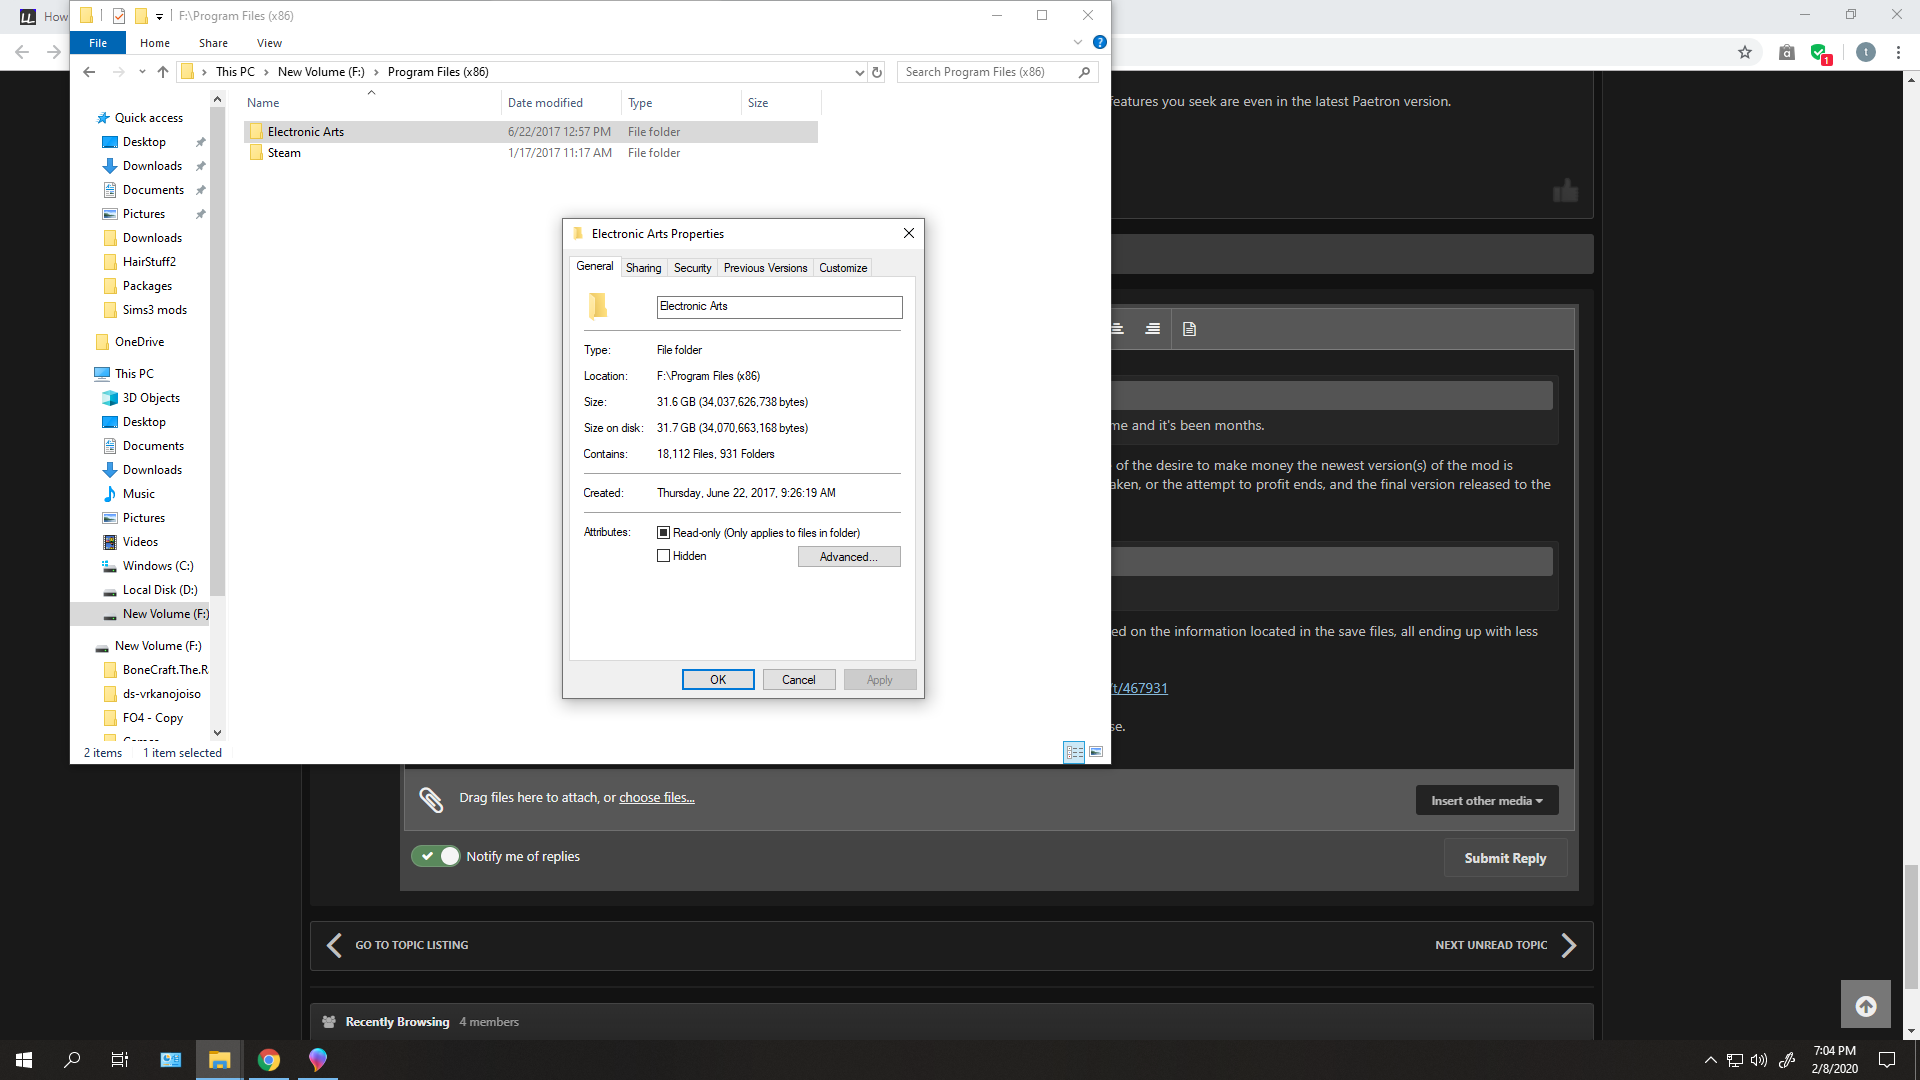Switch to the Sharing properties tab
This screenshot has width=1920, height=1080.
[x=643, y=268]
